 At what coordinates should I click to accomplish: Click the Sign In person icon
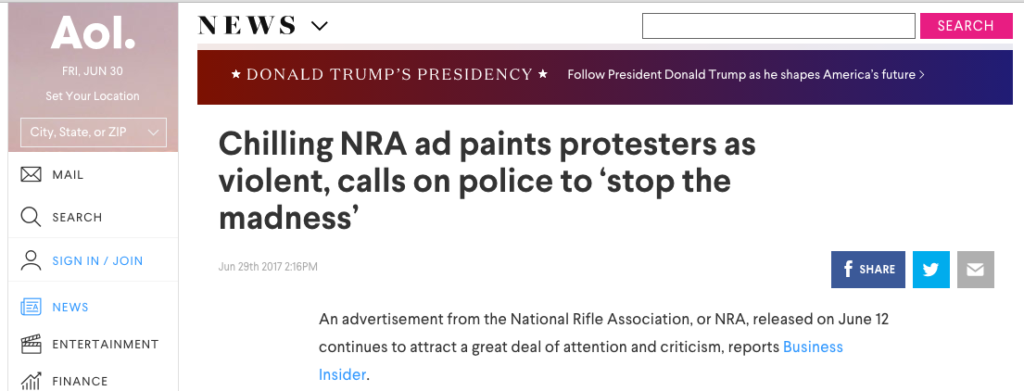tap(31, 260)
